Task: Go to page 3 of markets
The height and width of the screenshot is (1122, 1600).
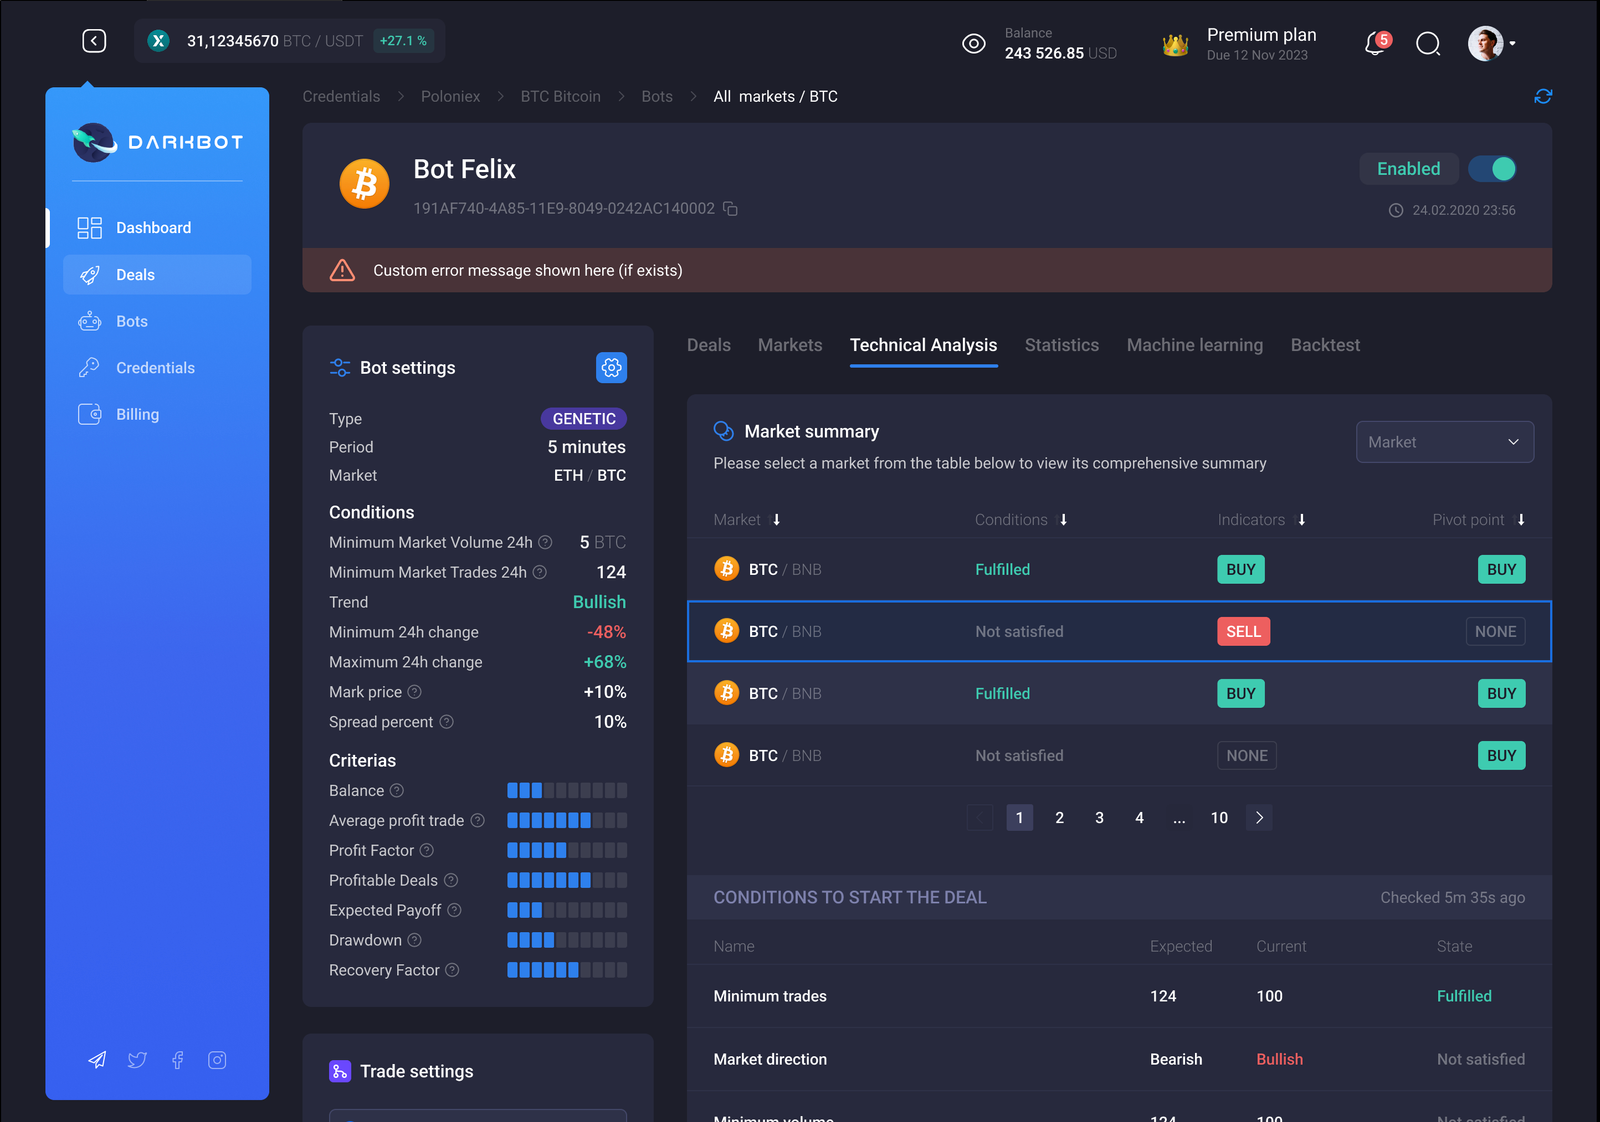Action: tap(1099, 818)
